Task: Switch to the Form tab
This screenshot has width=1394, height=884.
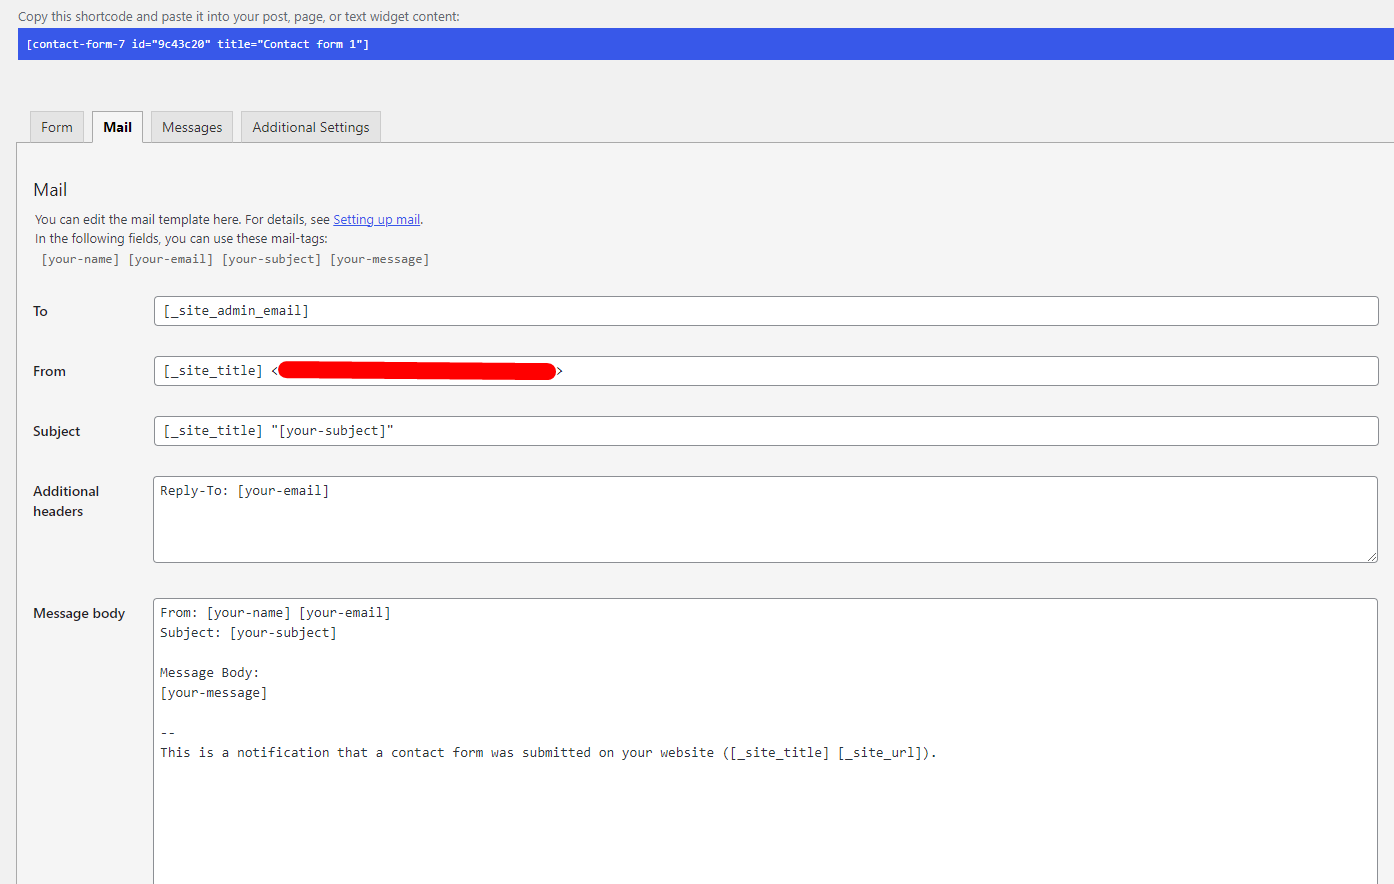Action: (56, 126)
